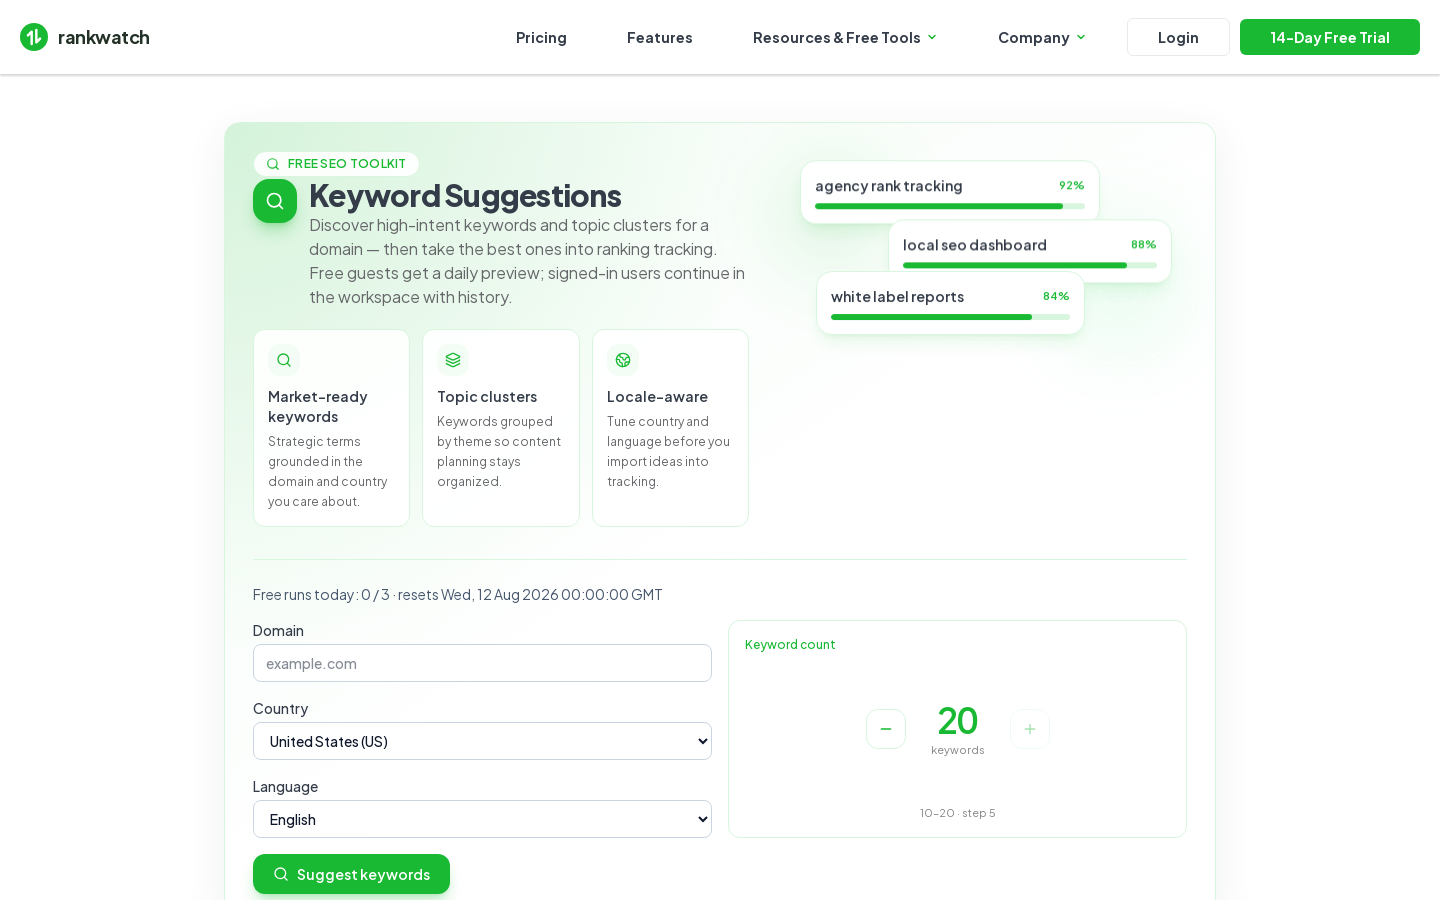
Task: Click the Topic clusters card title
Action: tap(487, 397)
